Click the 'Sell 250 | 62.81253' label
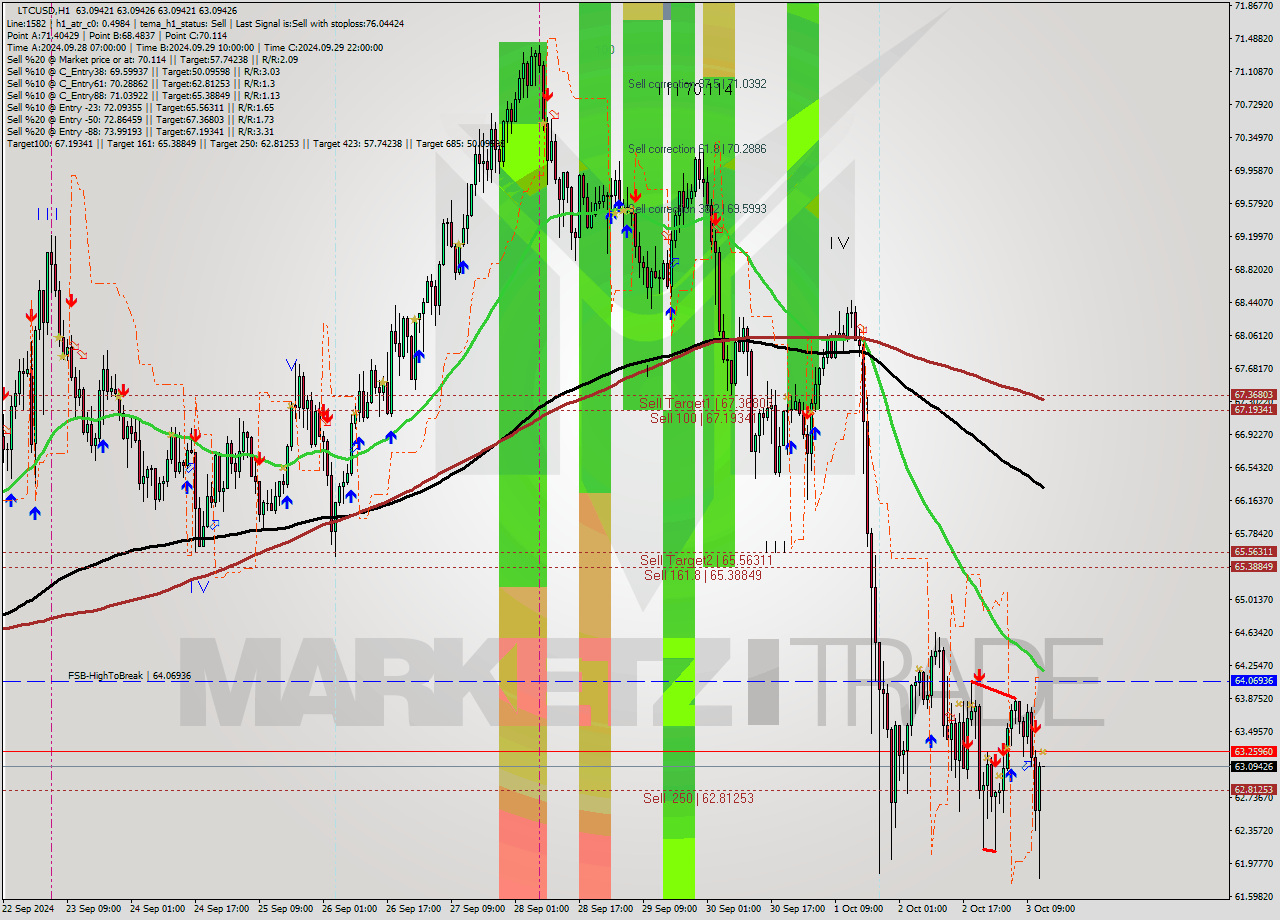Viewport: 1280px width, 920px height. [x=699, y=798]
